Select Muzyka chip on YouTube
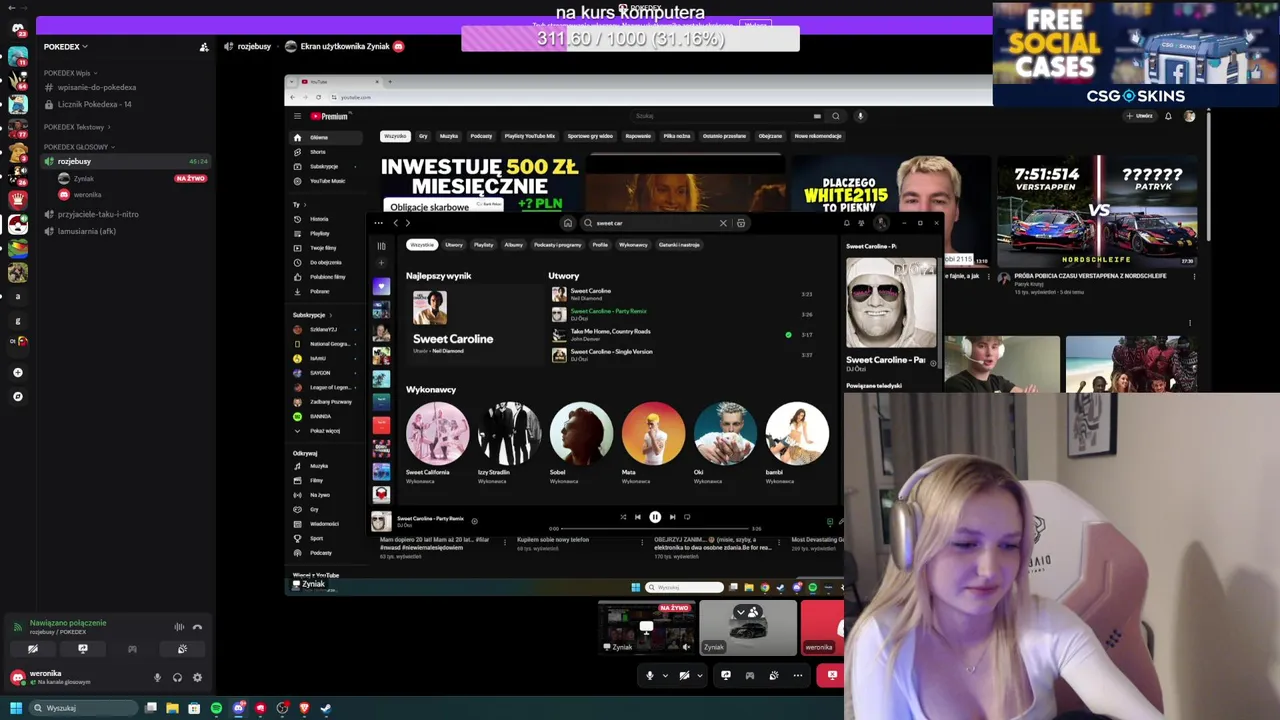This screenshot has height=720, width=1280. (449, 136)
